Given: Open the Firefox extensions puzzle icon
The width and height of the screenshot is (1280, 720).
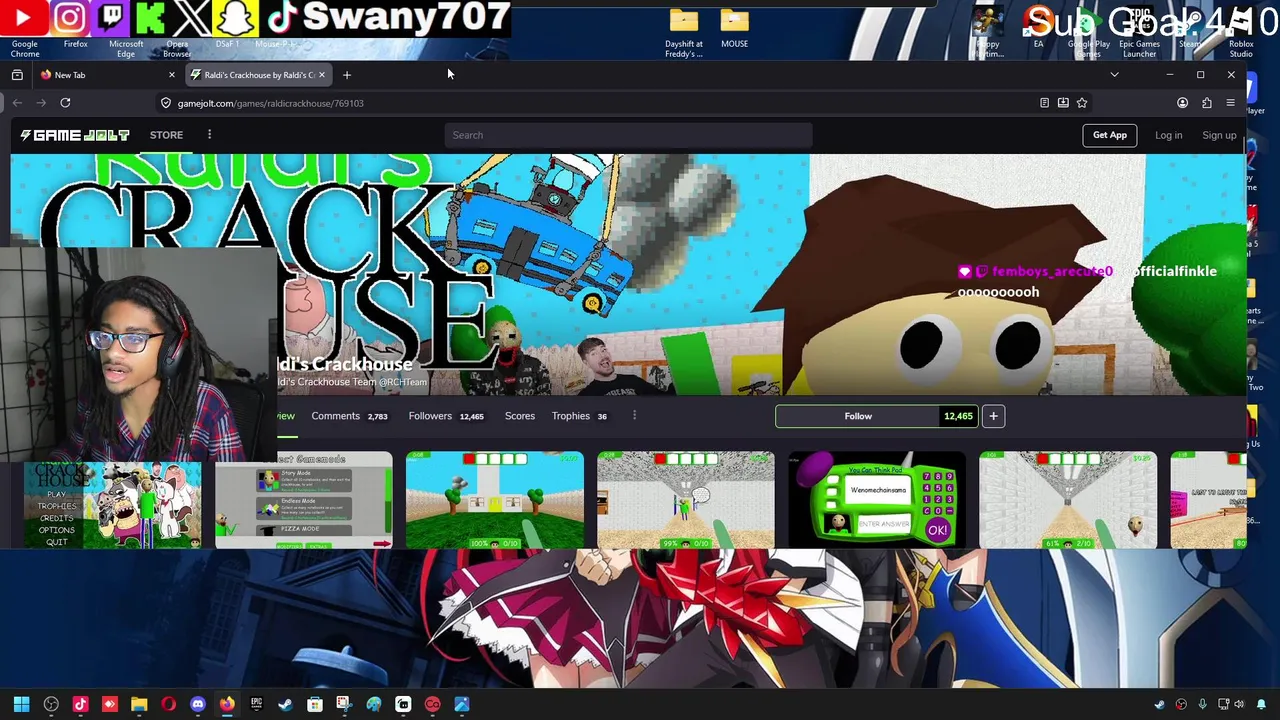Looking at the screenshot, I should click(x=1207, y=103).
